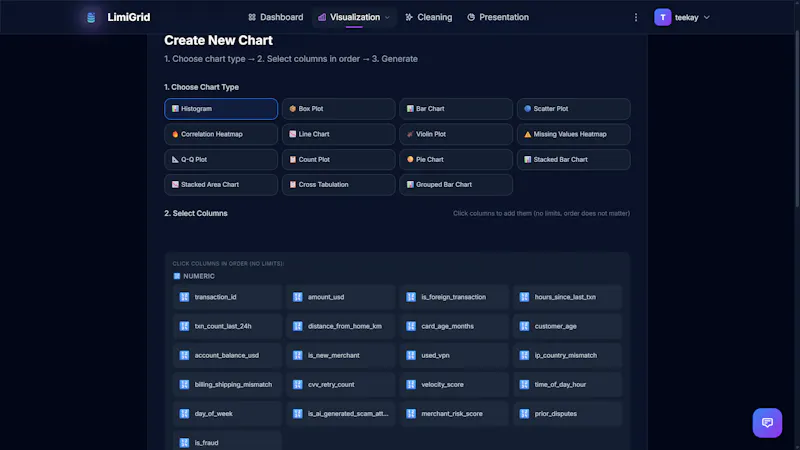800x450 pixels.
Task: Open the chat support button
Action: tap(767, 422)
